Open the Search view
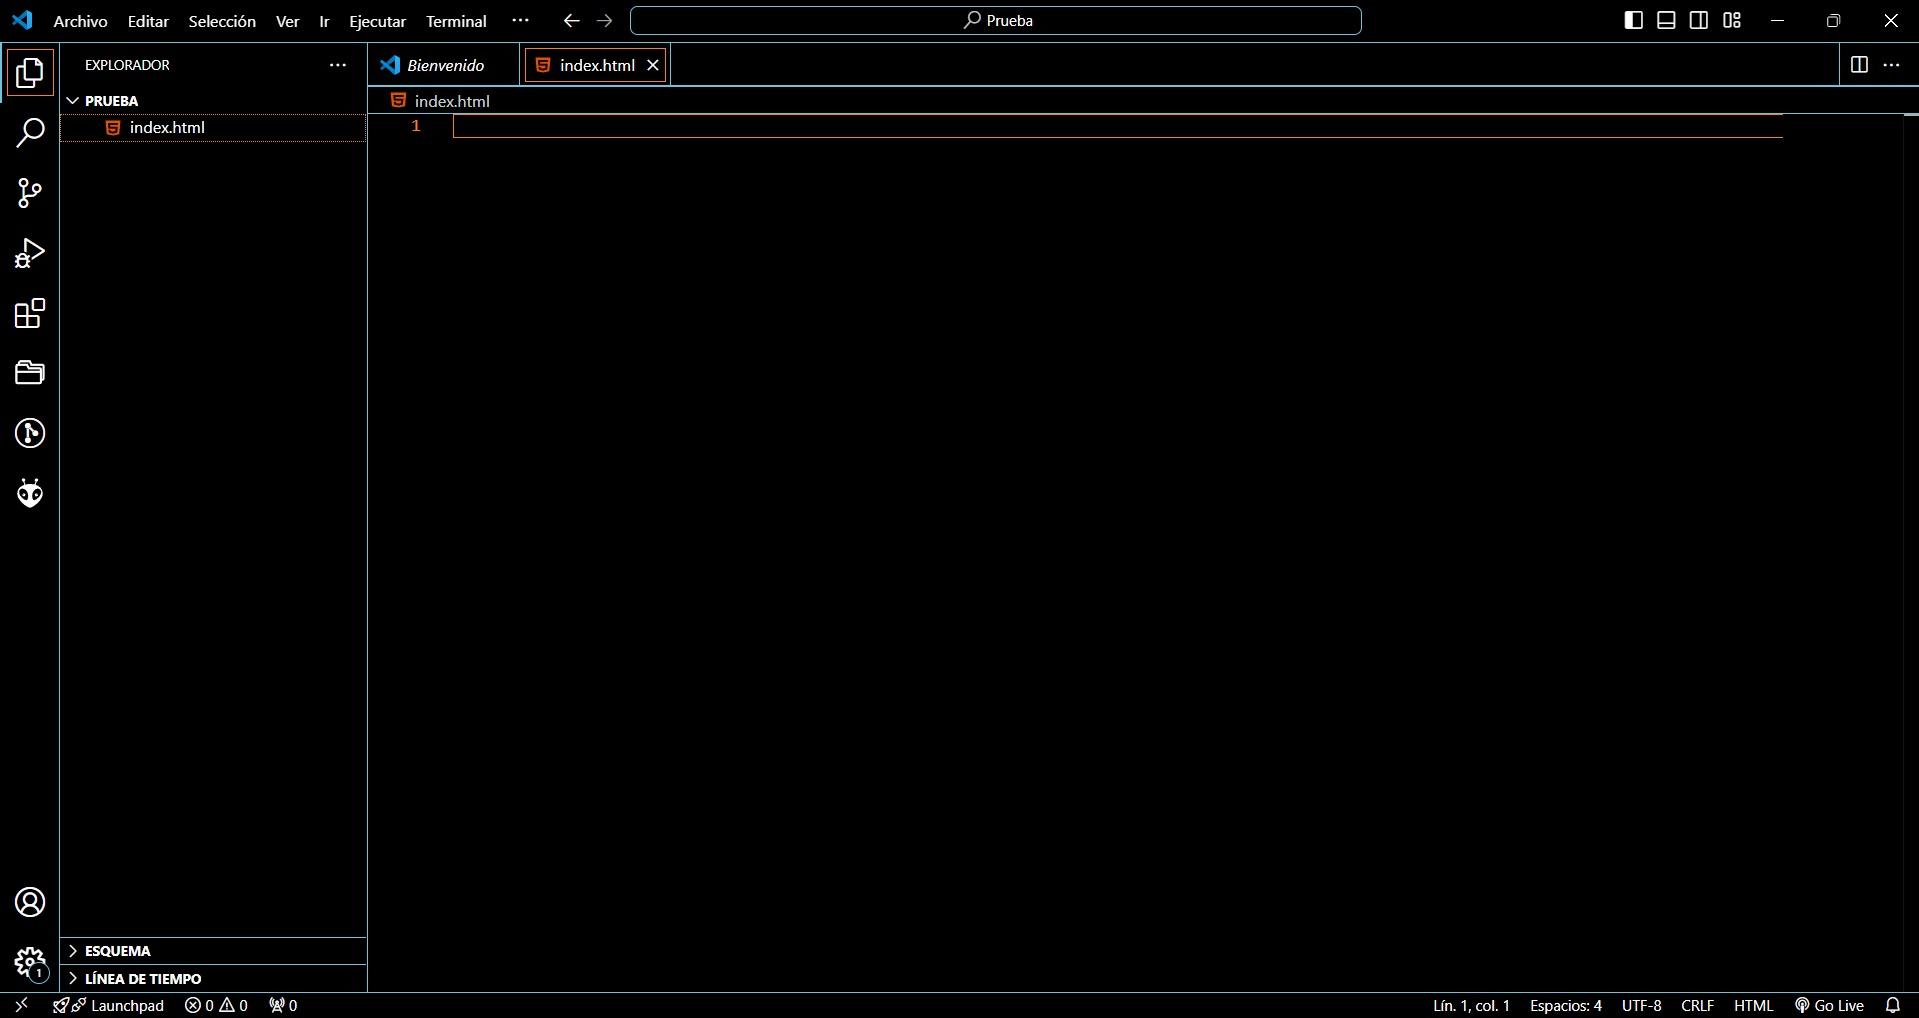The width and height of the screenshot is (1919, 1018). click(x=30, y=132)
